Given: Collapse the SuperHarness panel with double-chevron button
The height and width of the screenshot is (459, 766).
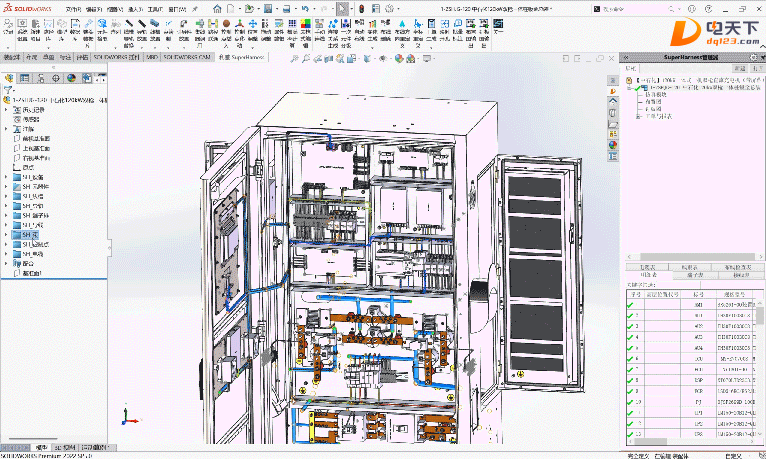Looking at the screenshot, I should pyautogui.click(x=626, y=57).
